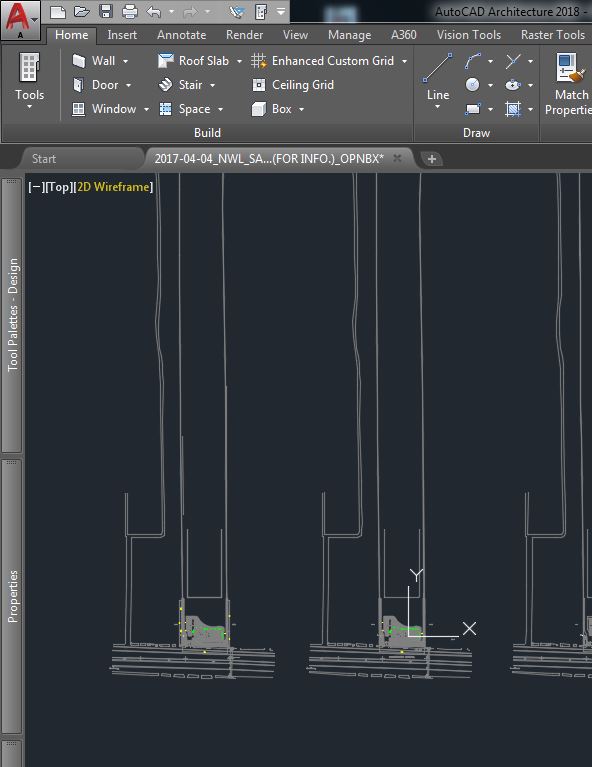Expand the Box dropdown arrow
The height and width of the screenshot is (767, 592).
[301, 109]
